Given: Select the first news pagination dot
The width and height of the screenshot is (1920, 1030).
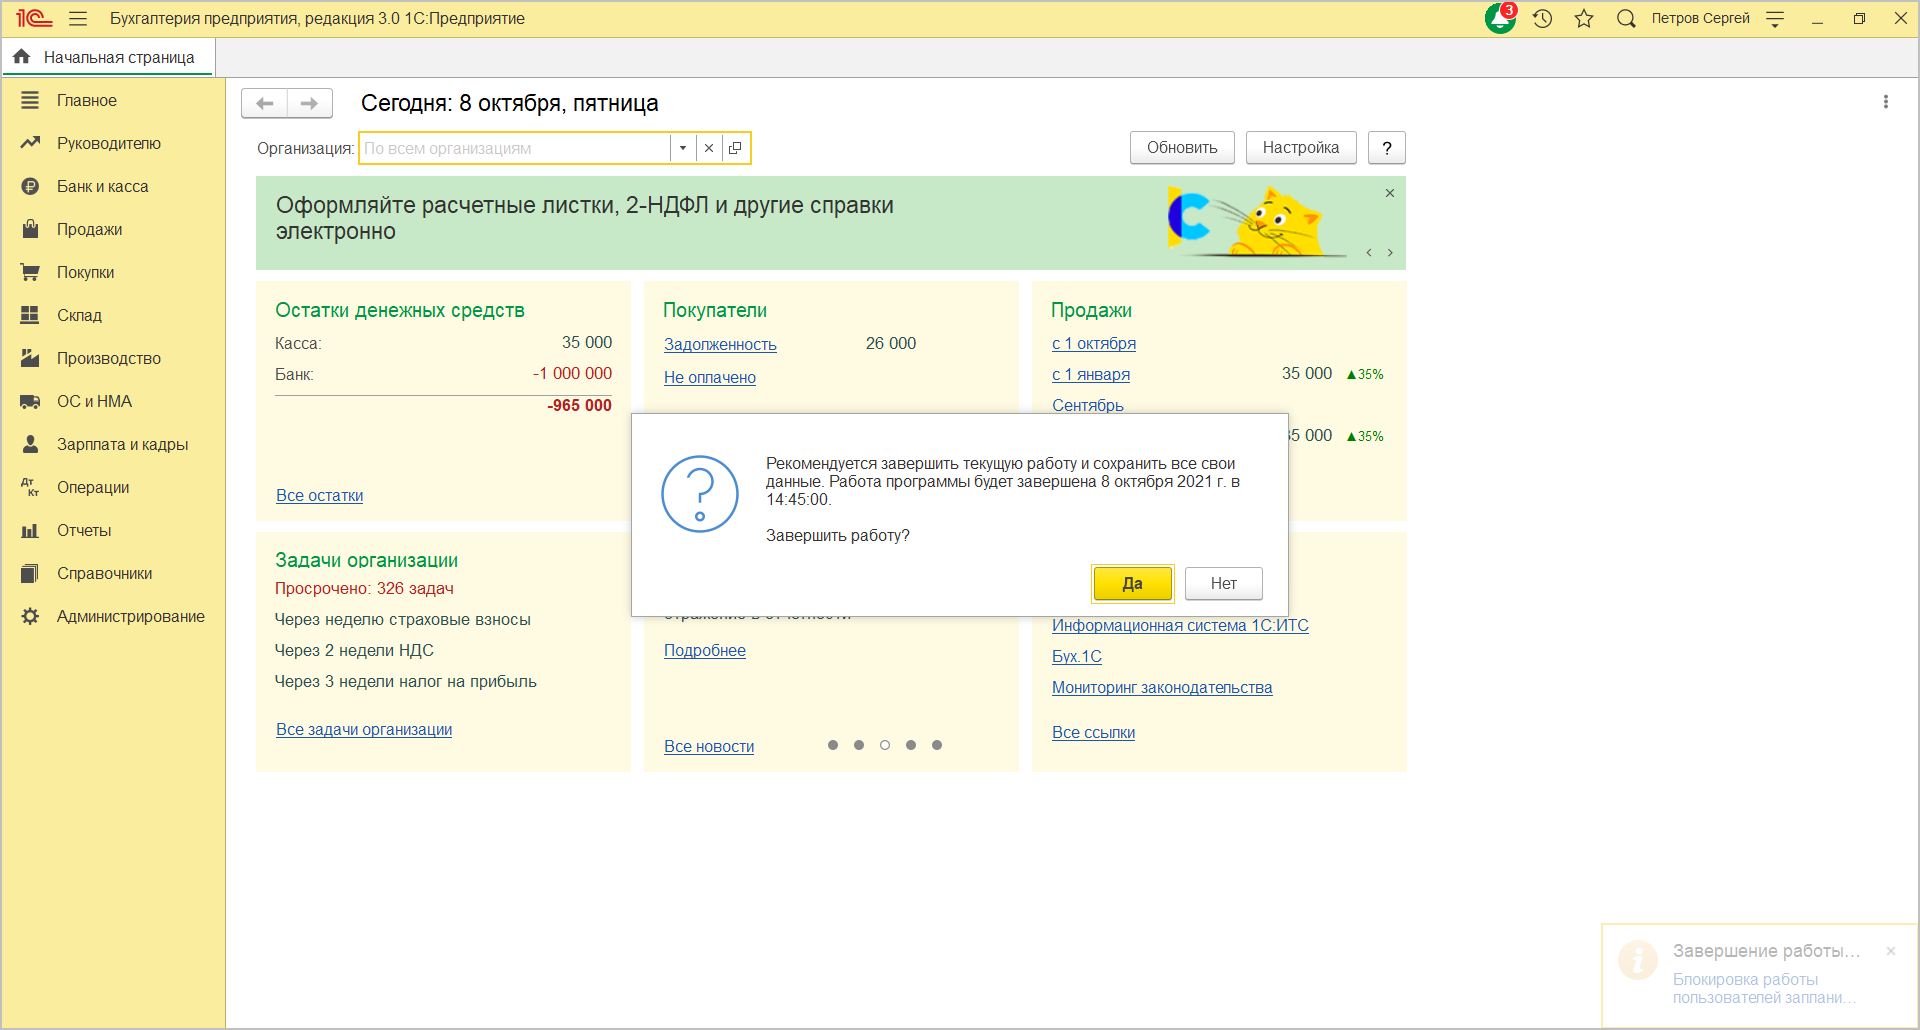Looking at the screenshot, I should [x=833, y=745].
